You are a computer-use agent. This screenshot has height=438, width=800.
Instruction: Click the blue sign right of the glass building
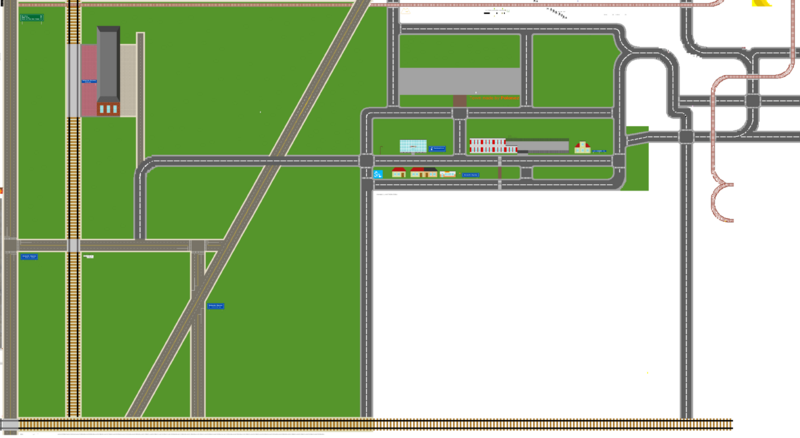coord(437,148)
